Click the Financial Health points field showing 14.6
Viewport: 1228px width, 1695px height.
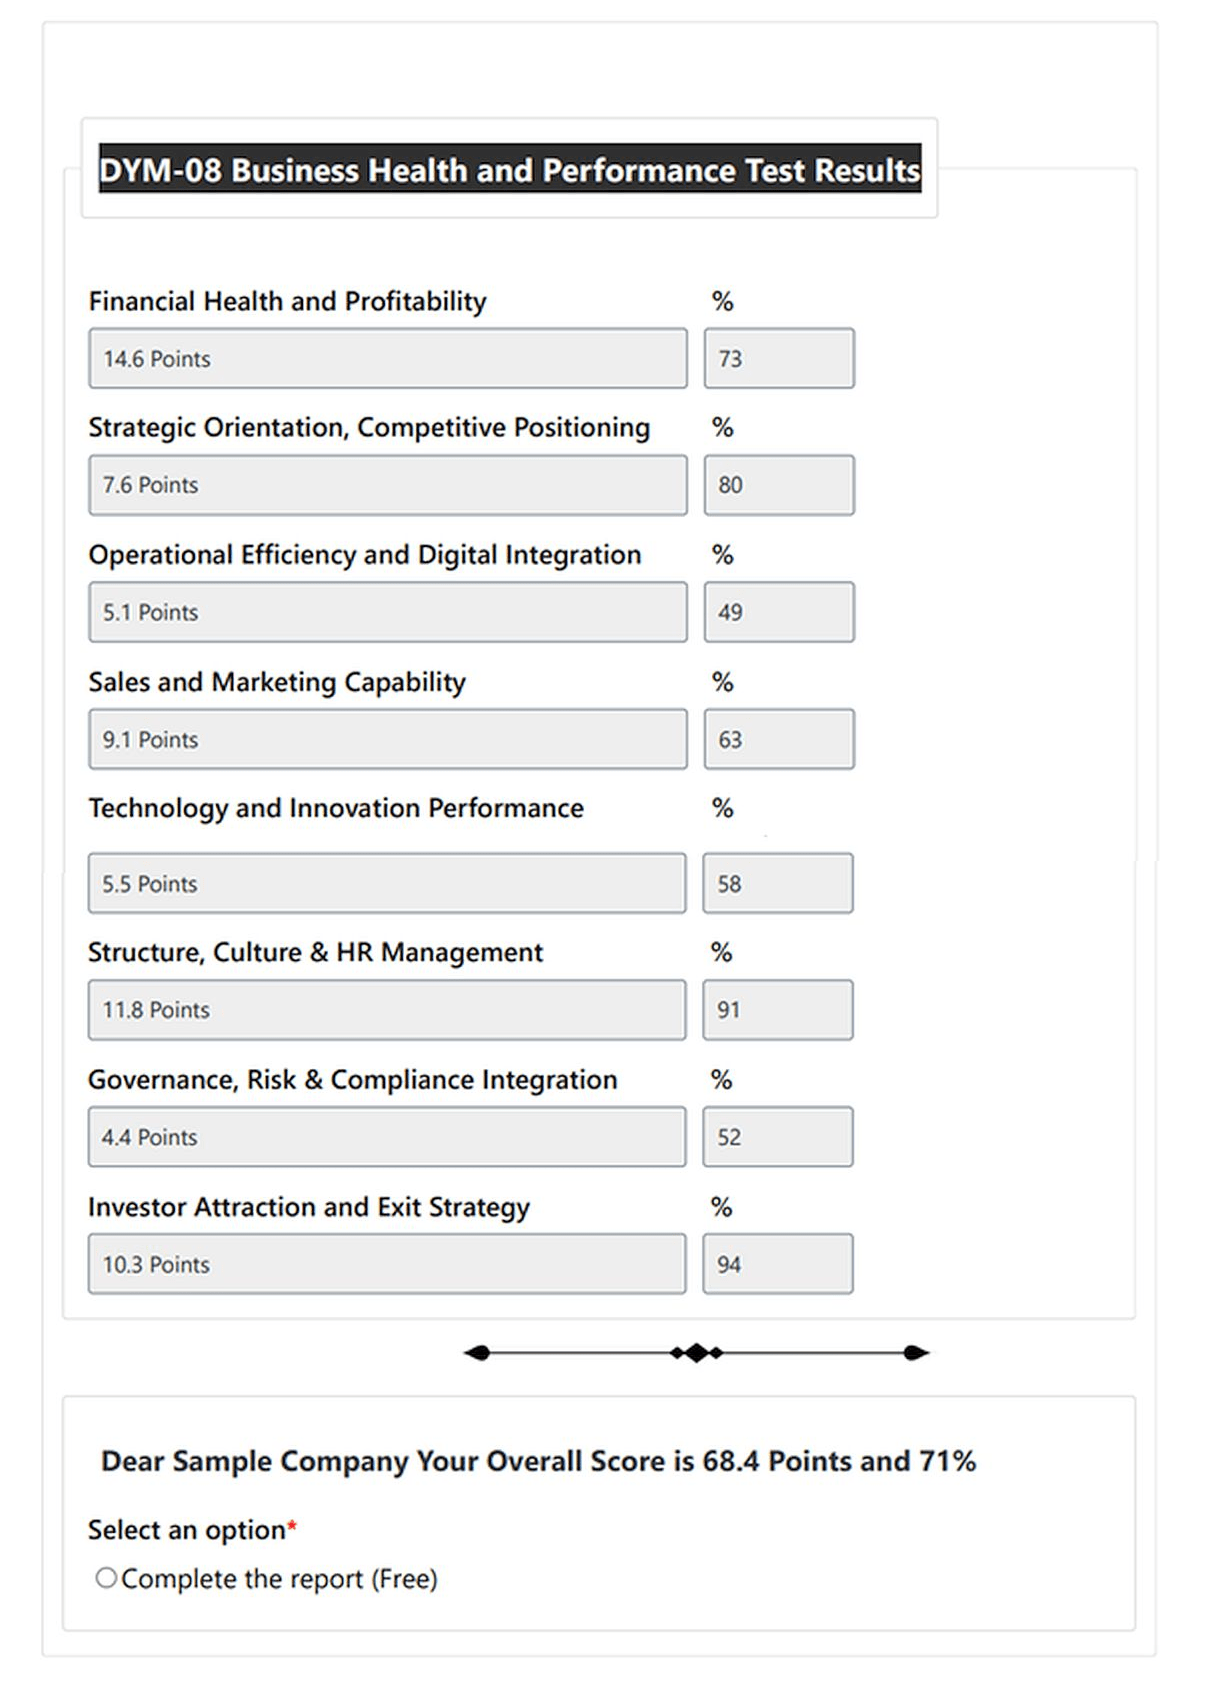388,358
